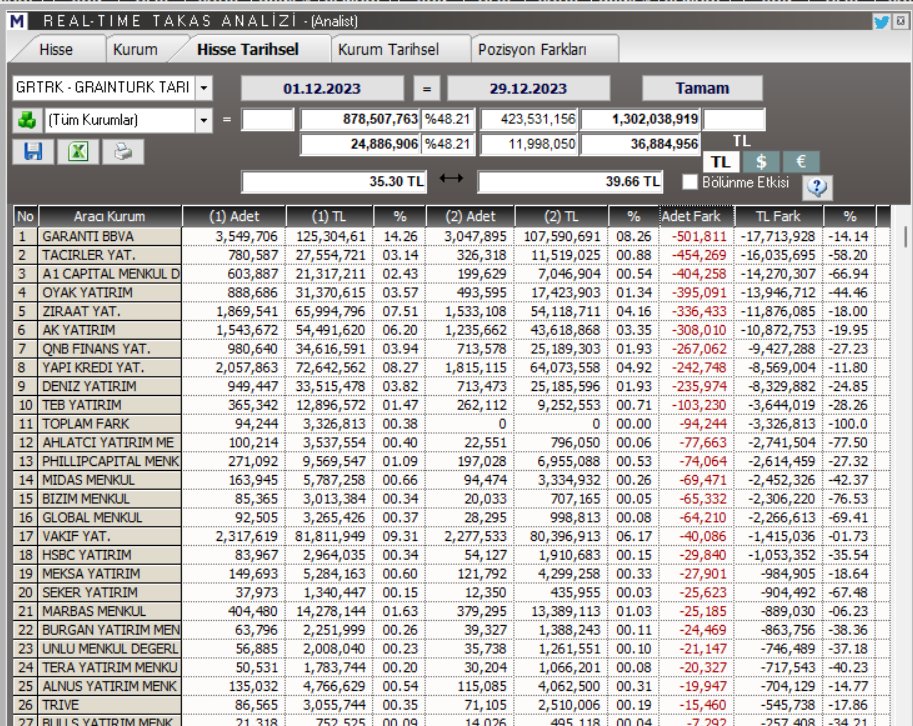This screenshot has height=726, width=913.
Task: Open help with question mark icon
Action: coord(817,187)
